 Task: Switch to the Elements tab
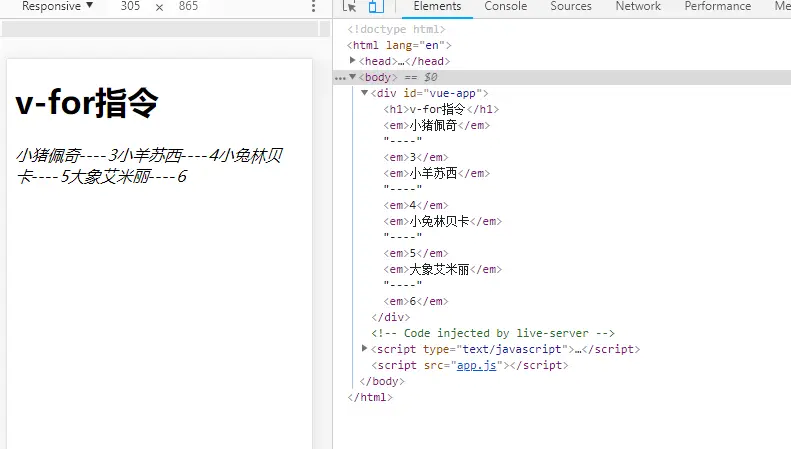(x=437, y=7)
